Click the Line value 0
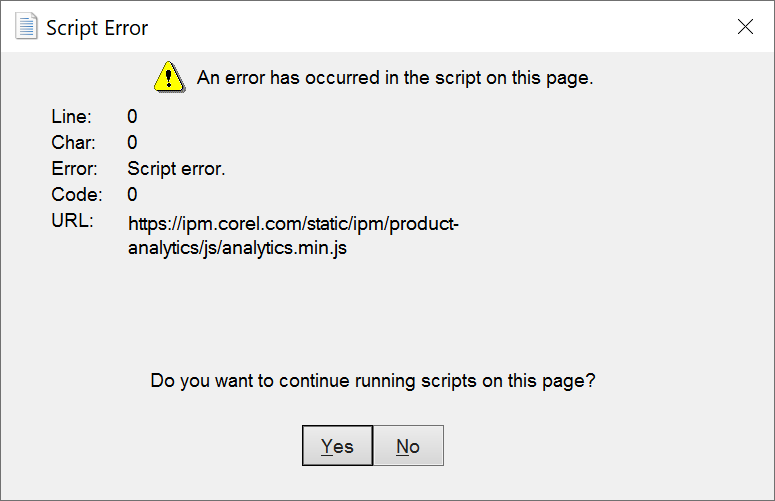The width and height of the screenshot is (775, 501). pyautogui.click(x=132, y=117)
